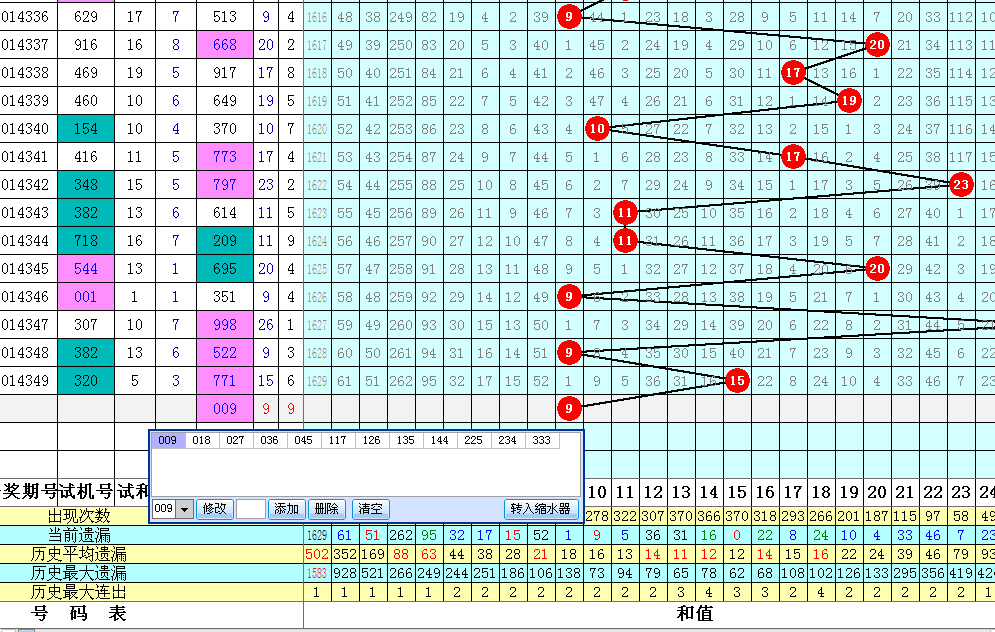This screenshot has width=995, height=632.
Task: Select 225 in the popup number list
Action: tap(473, 440)
